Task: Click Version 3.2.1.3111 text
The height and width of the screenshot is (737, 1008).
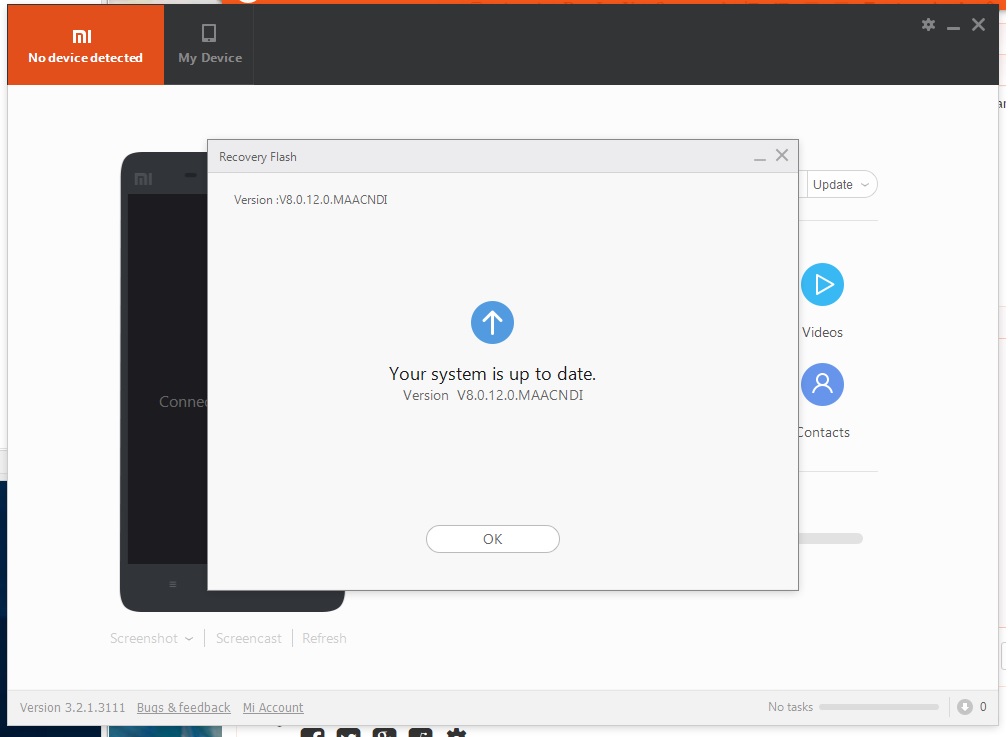Action: coord(73,707)
